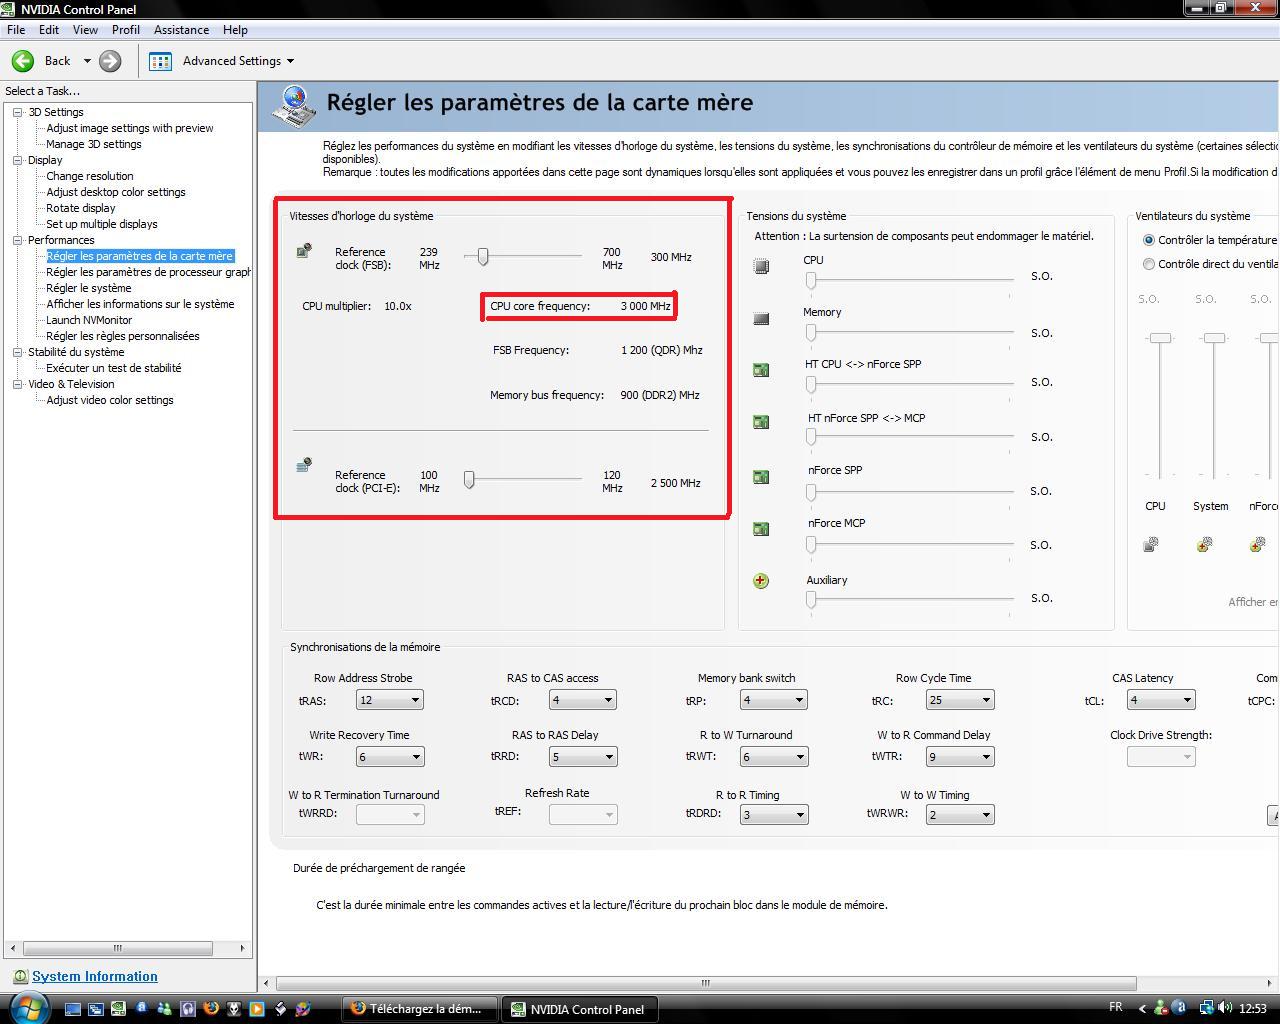Screen dimensions: 1280x1024
Task: Click the PCI-E reference clock chip icon
Action: tap(304, 465)
